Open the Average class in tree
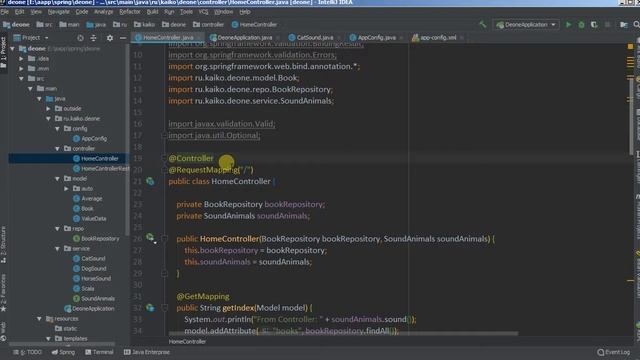The width and height of the screenshot is (640, 360). pos(87,198)
